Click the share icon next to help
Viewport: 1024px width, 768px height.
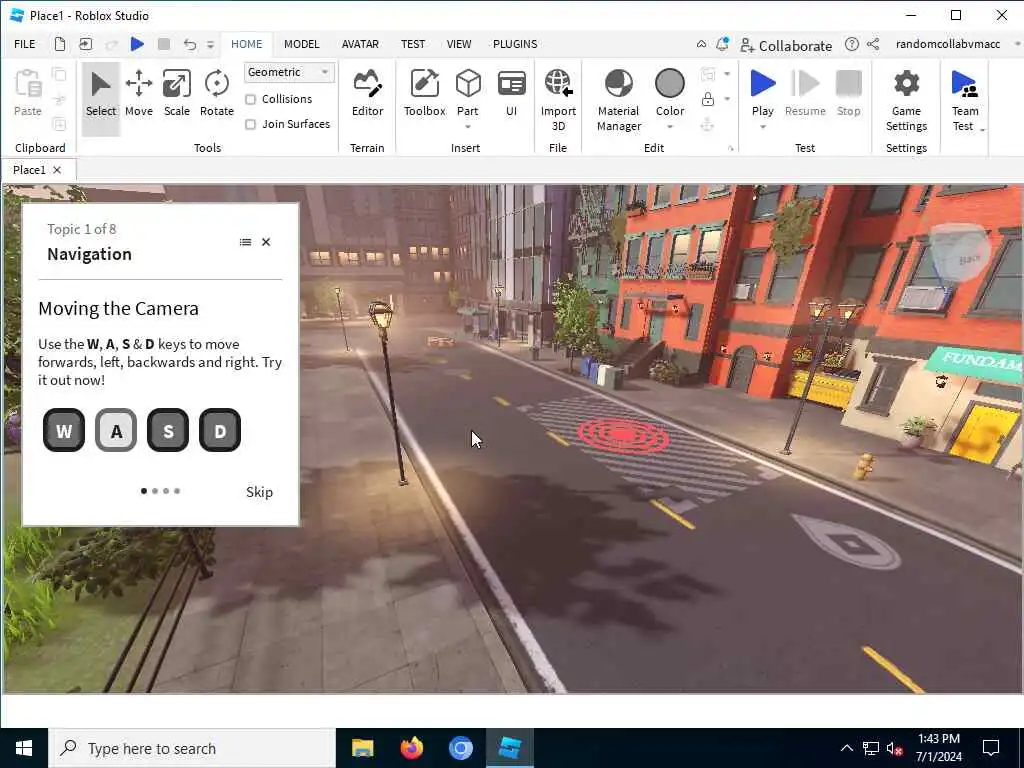pyautogui.click(x=873, y=44)
